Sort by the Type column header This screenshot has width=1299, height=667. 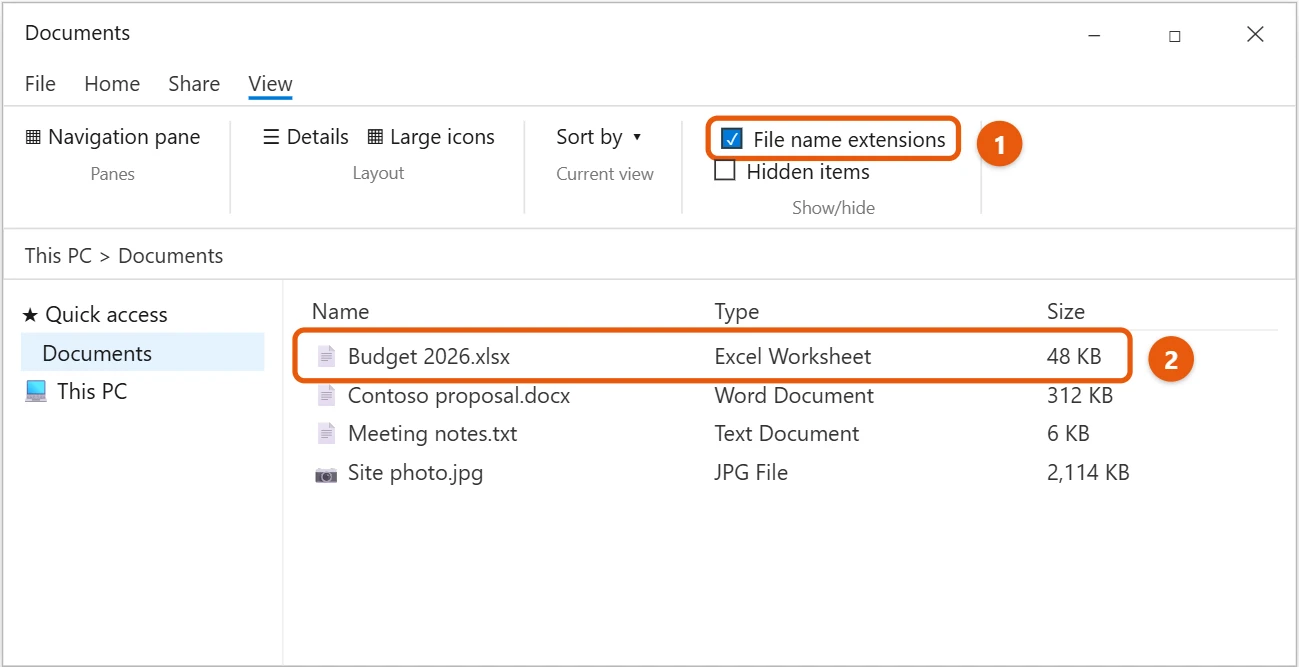[737, 312]
